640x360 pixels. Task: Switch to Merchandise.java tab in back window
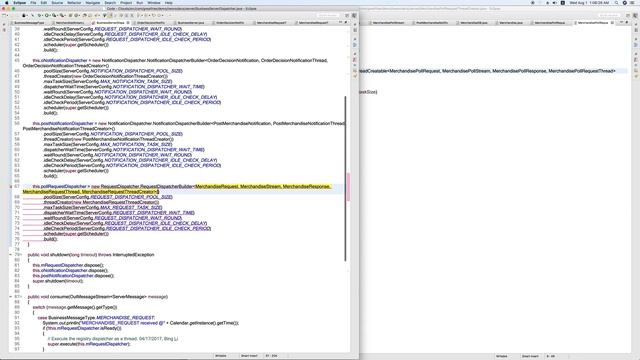(511, 23)
